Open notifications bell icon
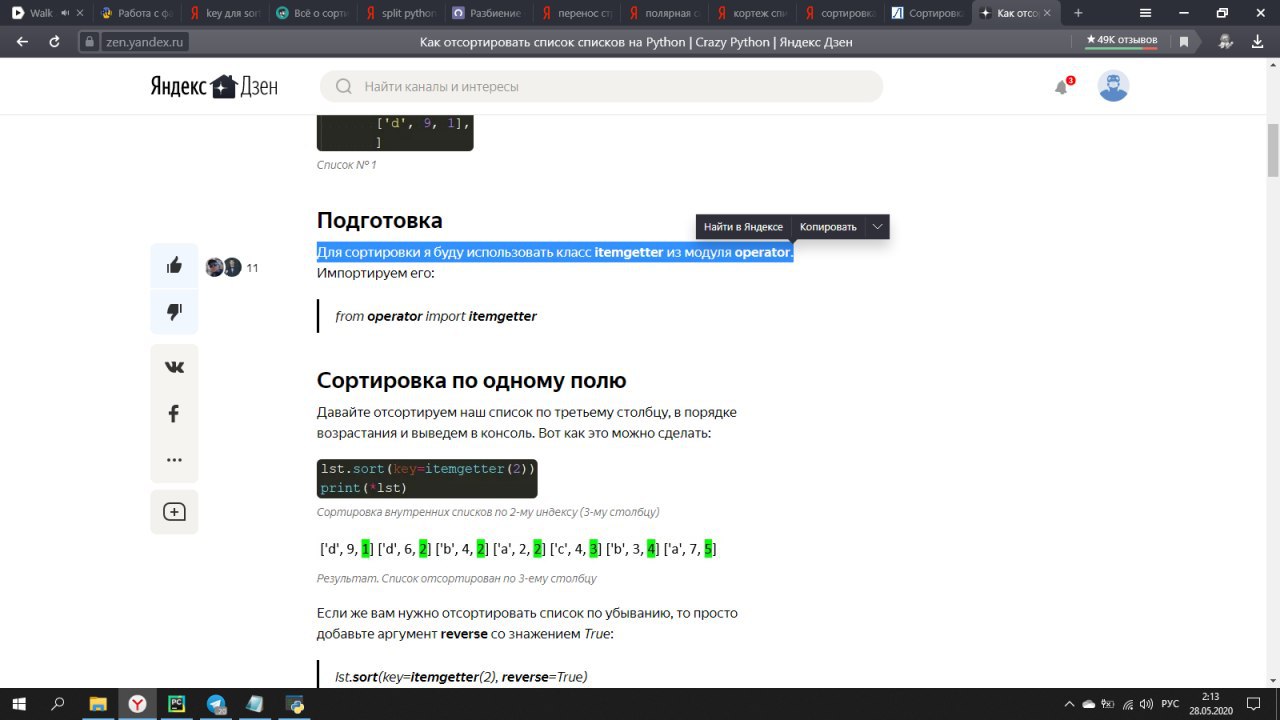The height and width of the screenshot is (720, 1280). (1062, 87)
